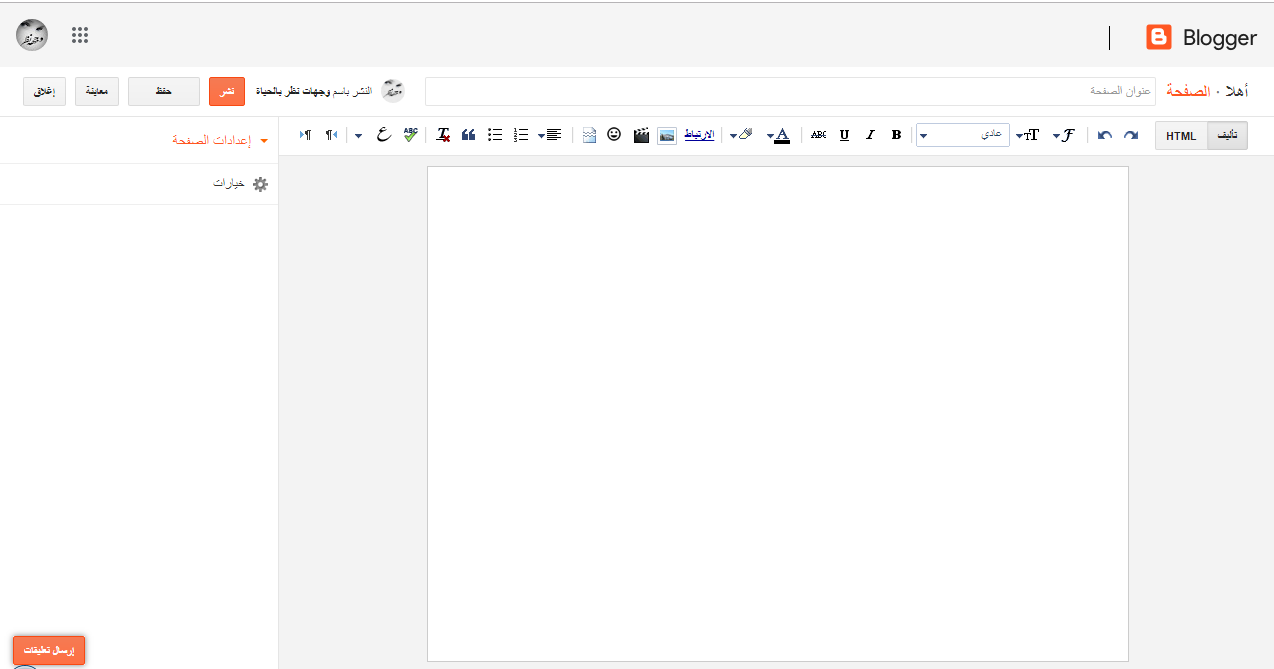Click the spell check icon
Screen dimensions: 1274x669
[x=410, y=135]
